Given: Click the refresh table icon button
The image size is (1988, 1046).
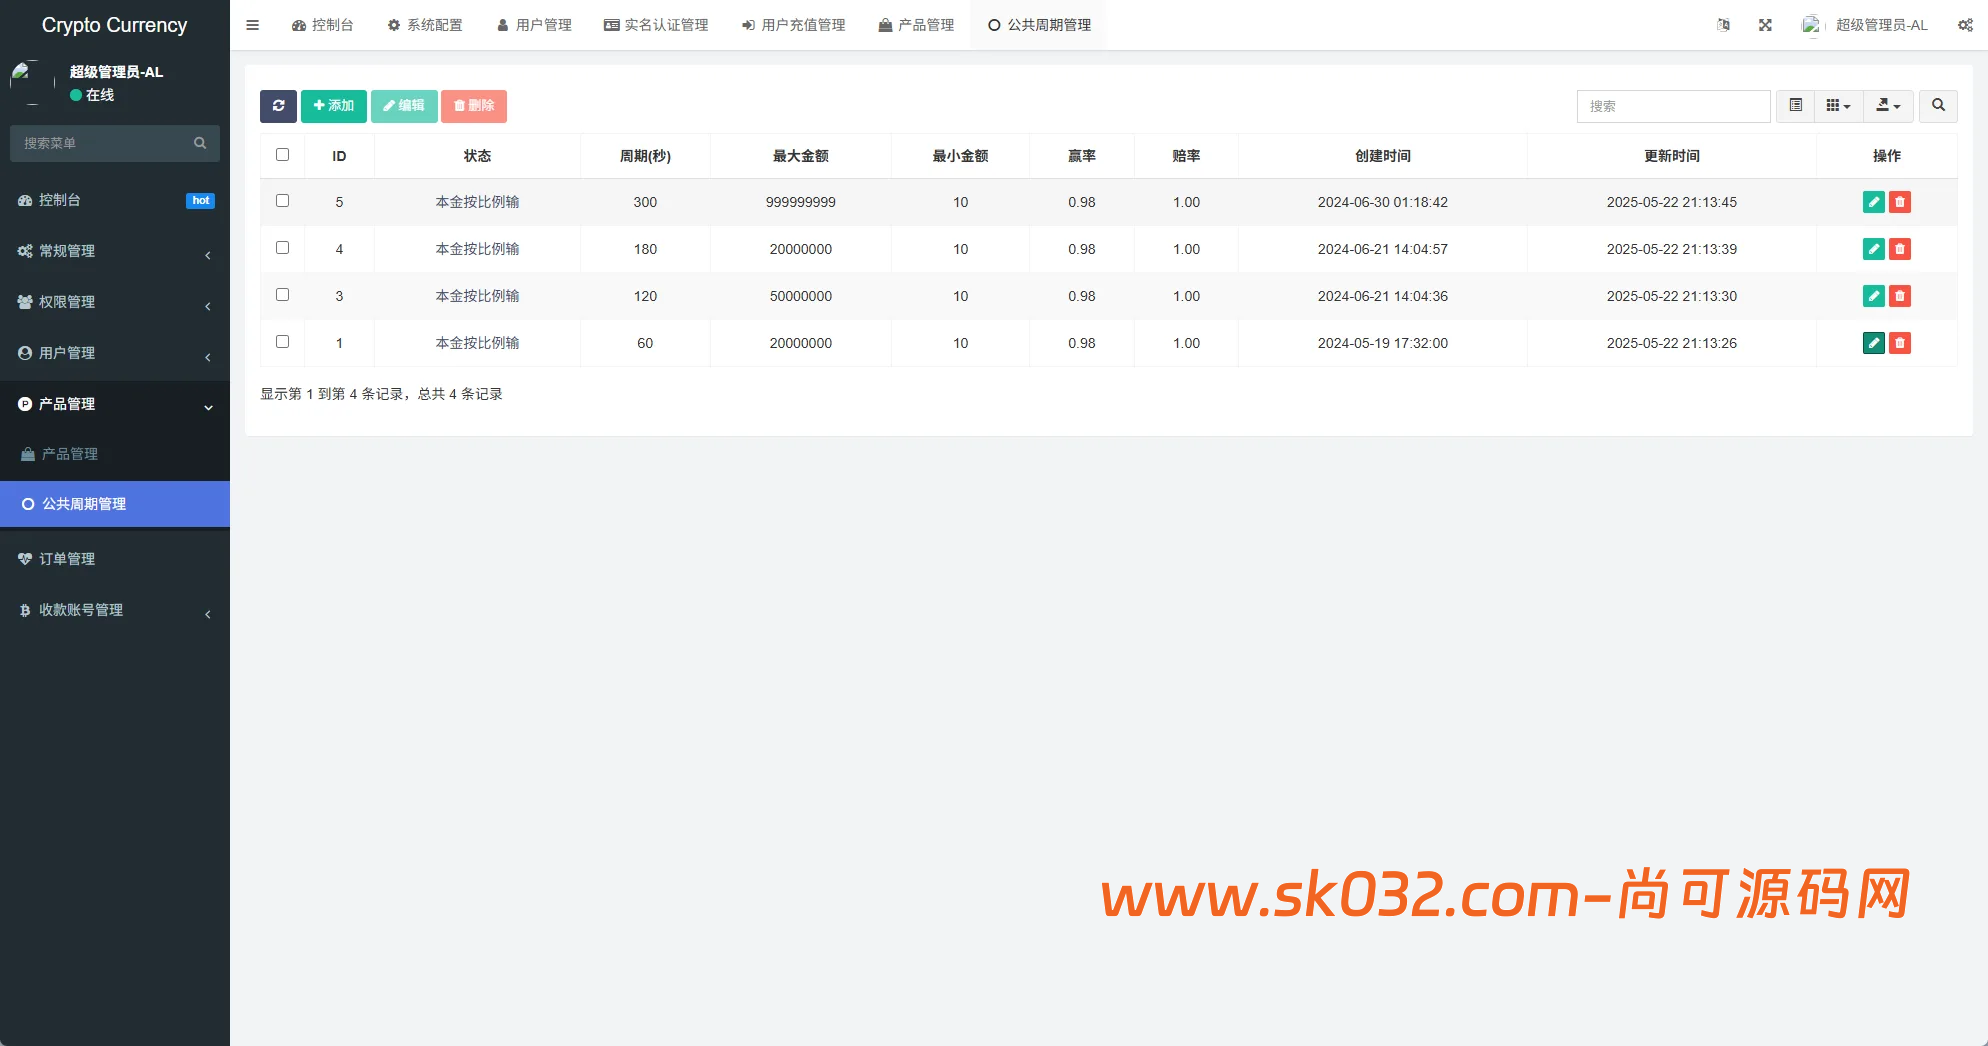Looking at the screenshot, I should click(x=278, y=106).
